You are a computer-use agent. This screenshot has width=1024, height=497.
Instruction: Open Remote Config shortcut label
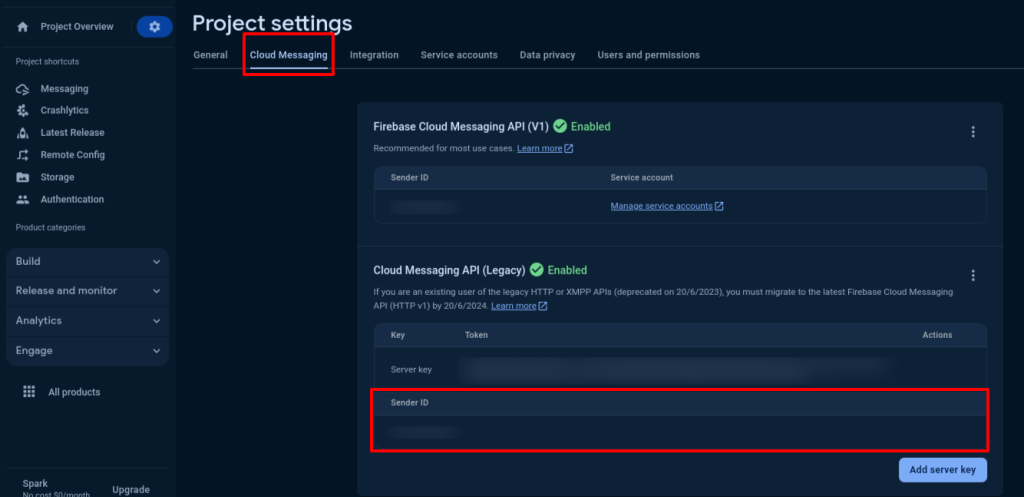pos(72,155)
